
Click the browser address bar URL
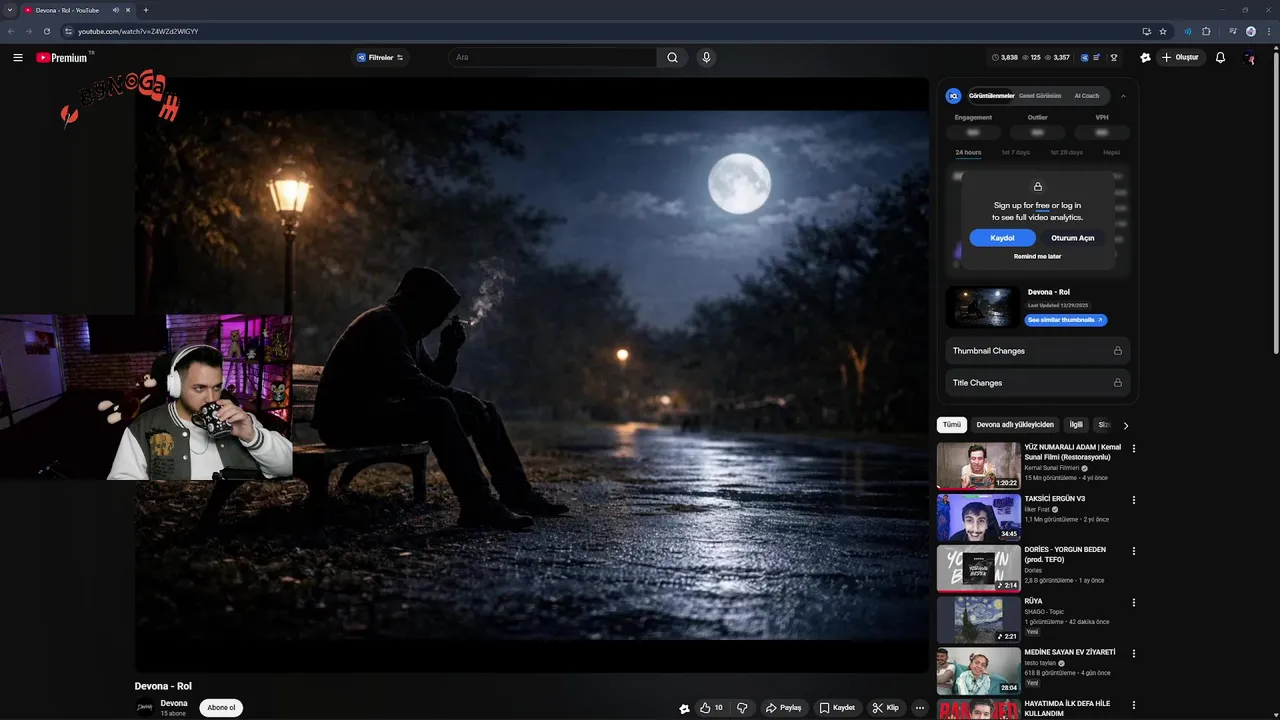tap(138, 31)
